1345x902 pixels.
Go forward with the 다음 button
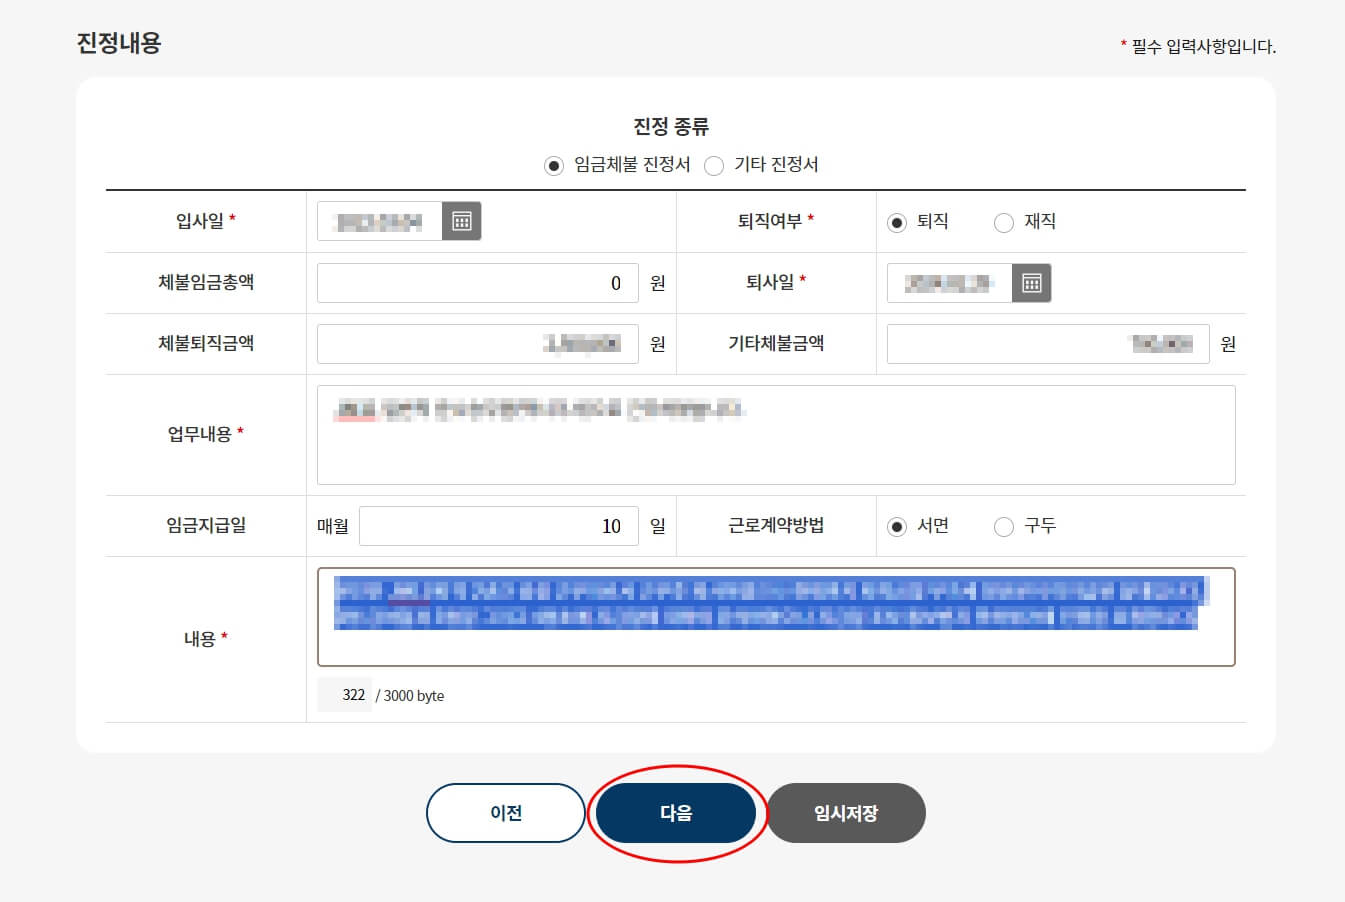[676, 813]
